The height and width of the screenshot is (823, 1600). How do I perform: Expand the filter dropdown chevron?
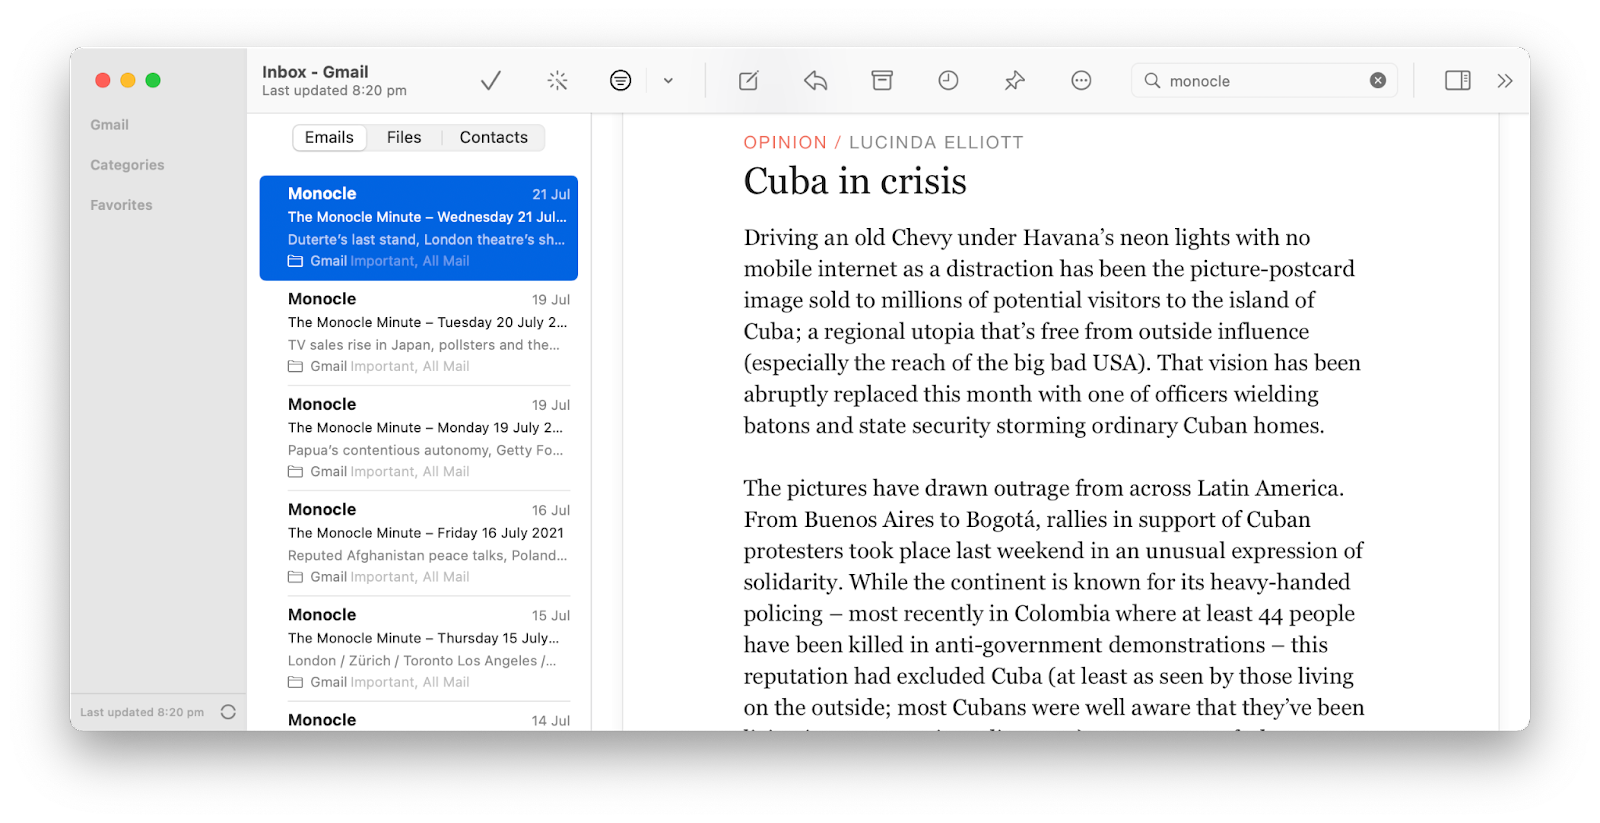pos(668,81)
